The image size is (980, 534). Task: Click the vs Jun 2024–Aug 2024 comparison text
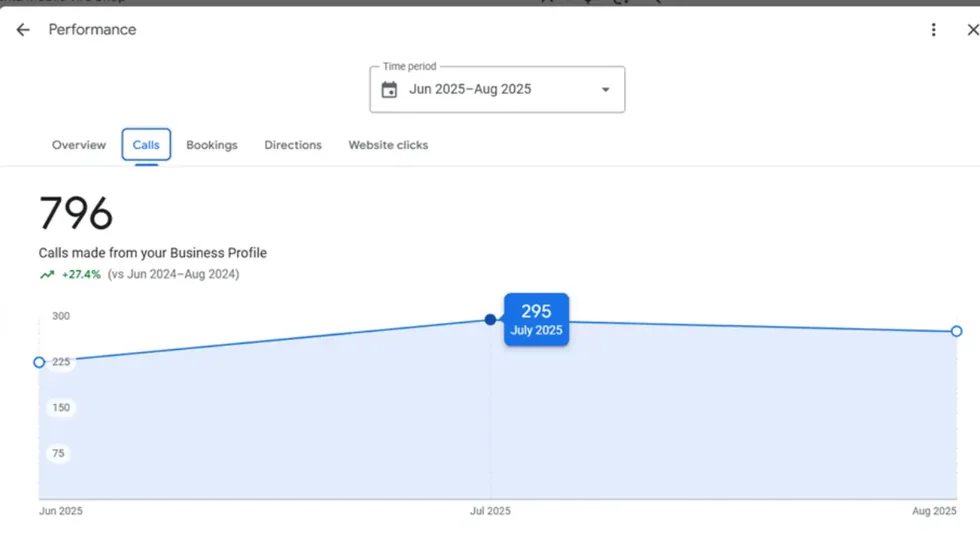[x=173, y=275]
